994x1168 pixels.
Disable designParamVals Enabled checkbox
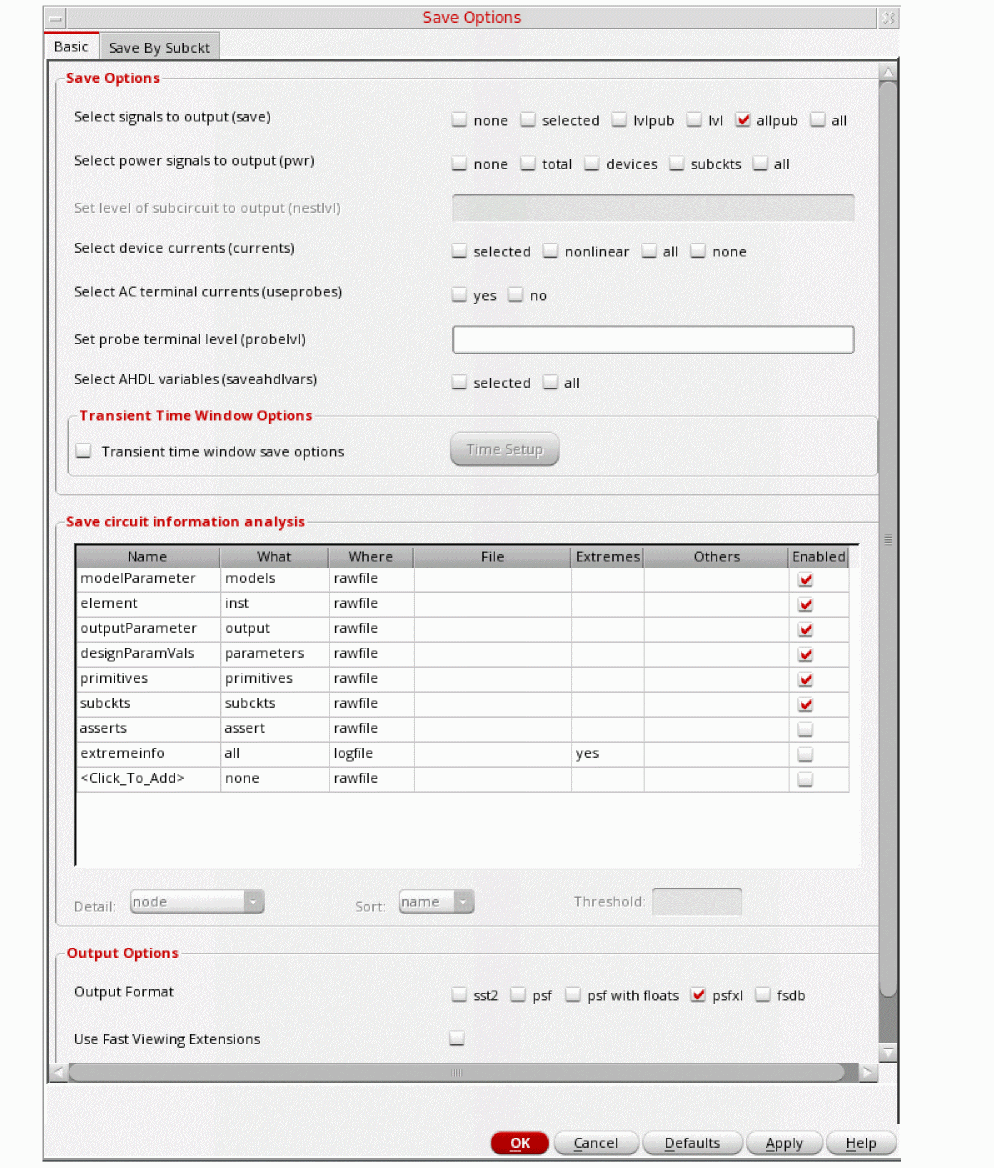click(x=805, y=654)
